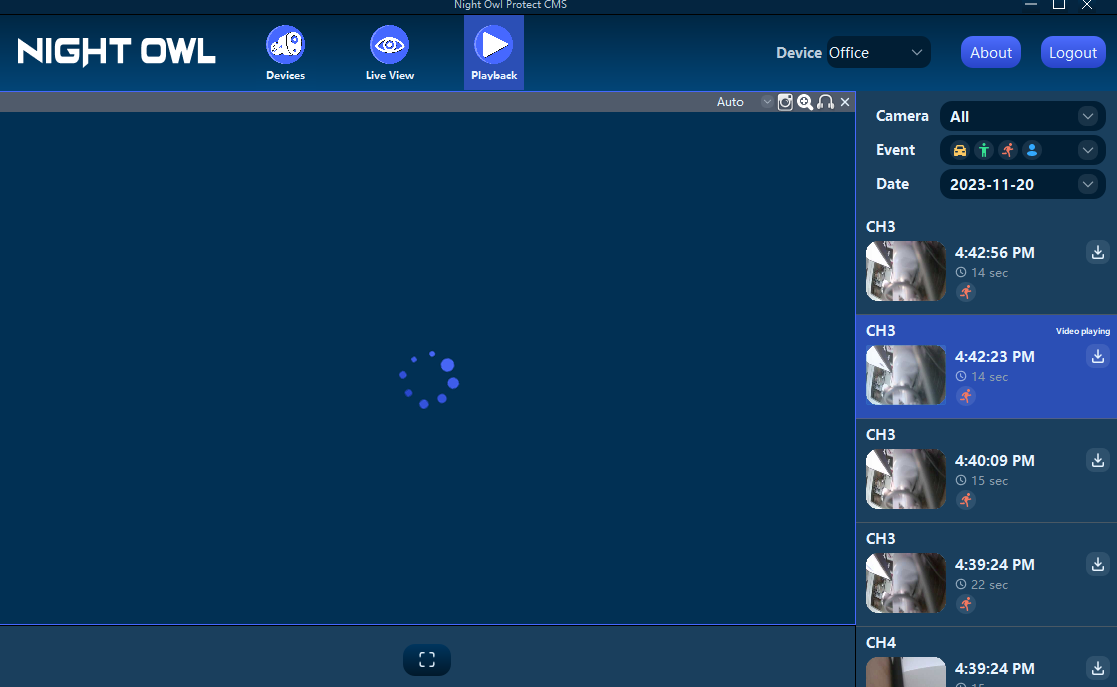Switch to the Live View tab
This screenshot has height=687, width=1117.
pyautogui.click(x=389, y=52)
